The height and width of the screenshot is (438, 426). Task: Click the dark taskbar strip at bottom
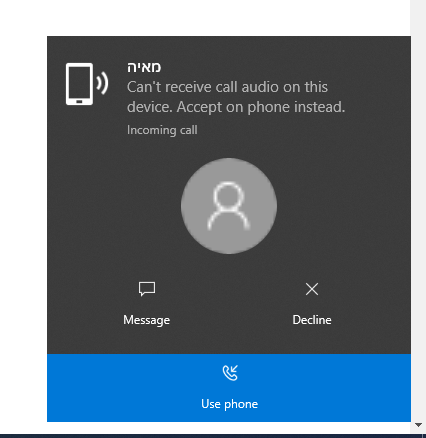tap(213, 436)
